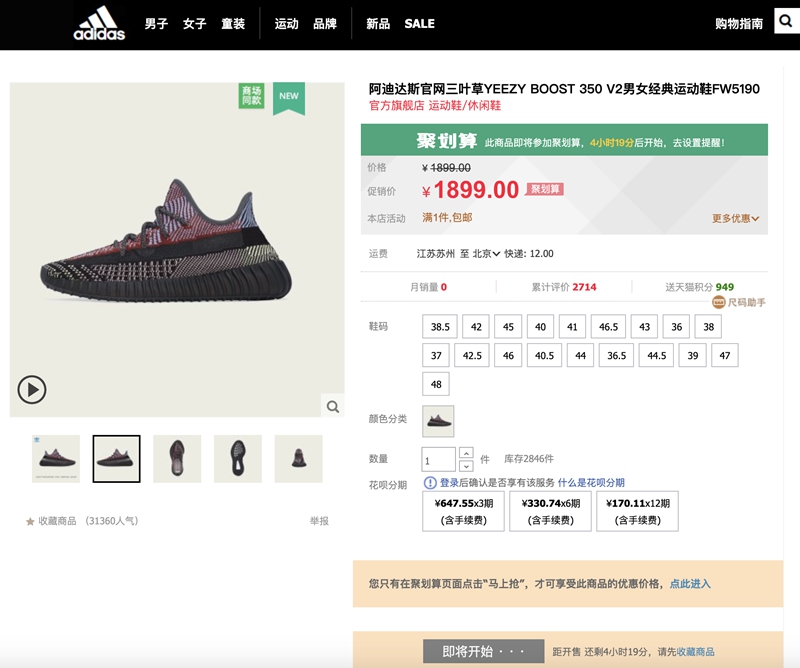
Task: Select the shoe color swatch under 颜色分类
Action: pos(438,421)
